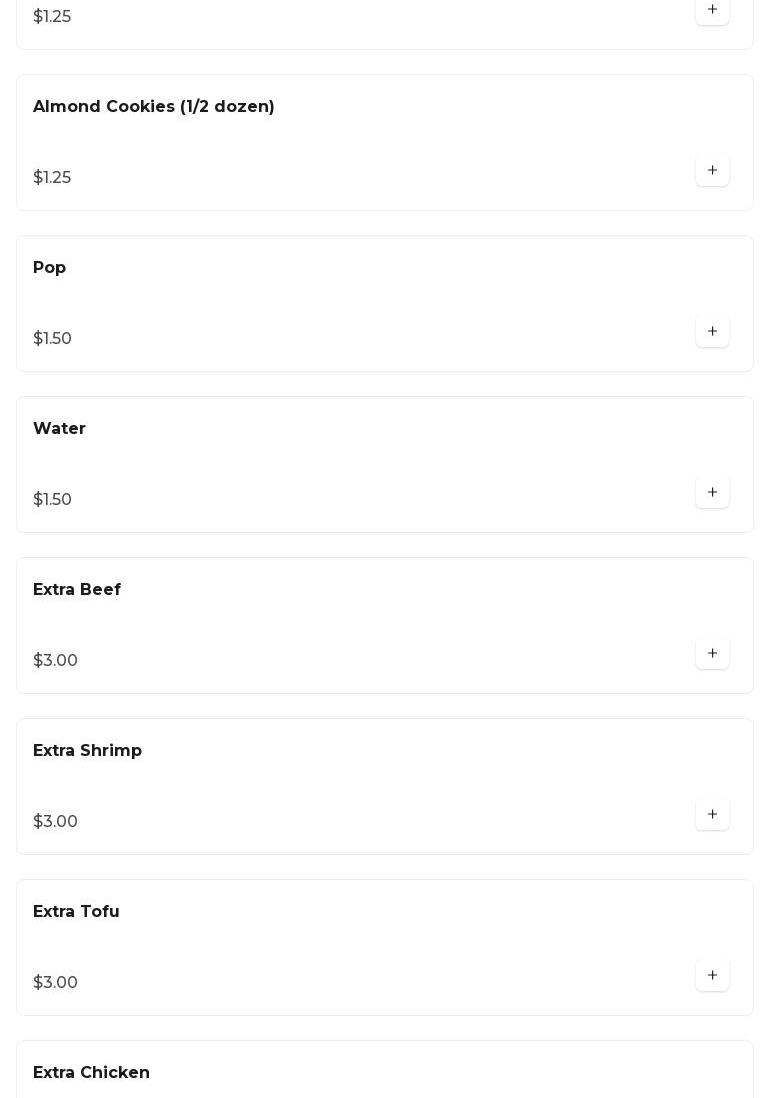The width and height of the screenshot is (770, 1098).
Task: Click the Extra Beef item name
Action: pos(77,590)
